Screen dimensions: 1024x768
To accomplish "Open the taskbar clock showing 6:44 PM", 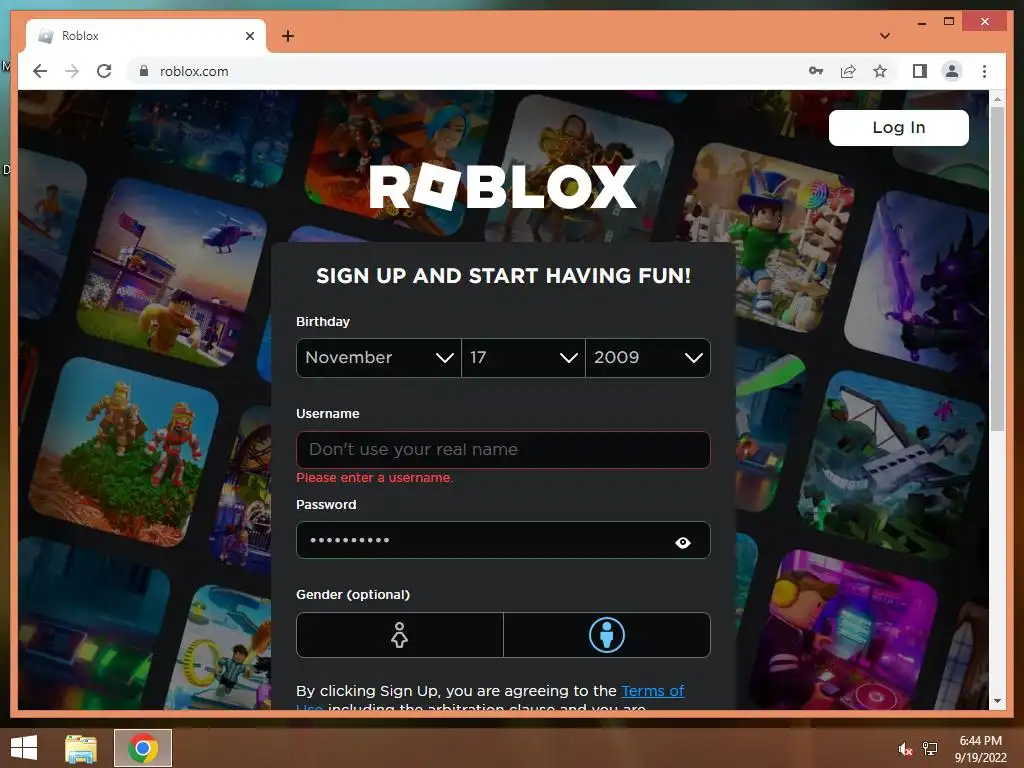I will pyautogui.click(x=980, y=749).
